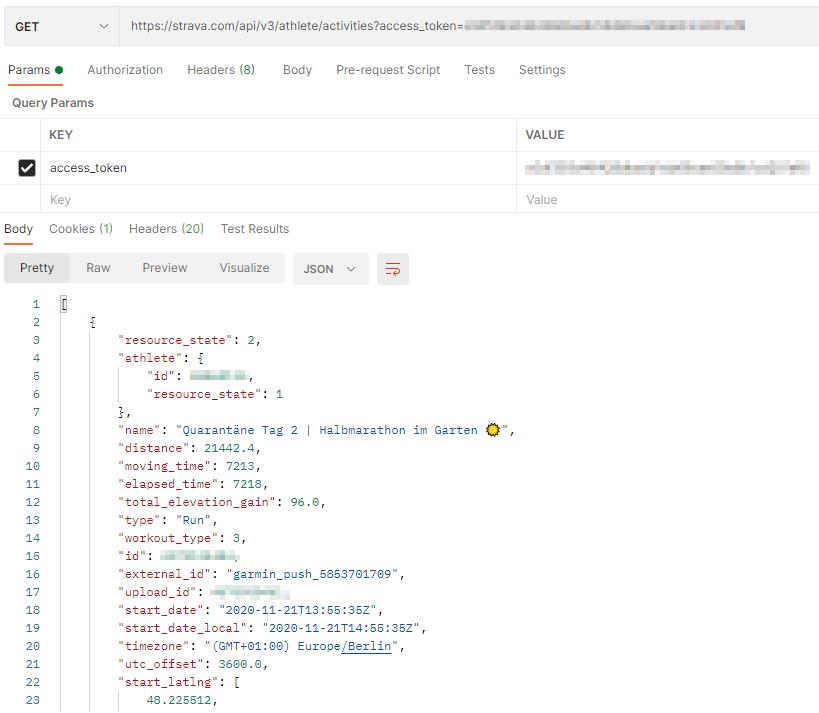Open the Settings tab
This screenshot has width=819, height=713.
(x=542, y=70)
